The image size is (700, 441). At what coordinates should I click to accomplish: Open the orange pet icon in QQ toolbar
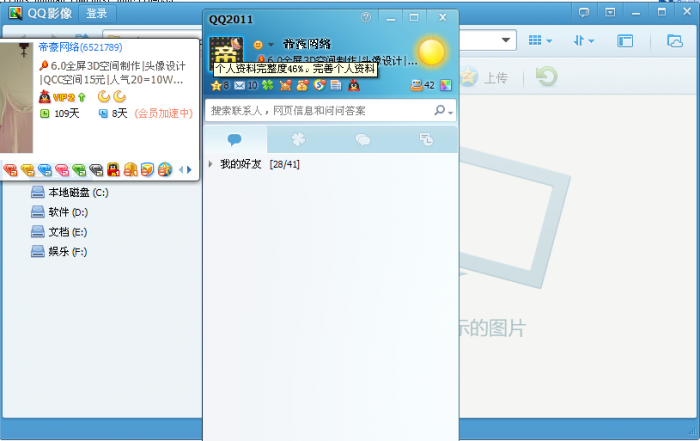(285, 85)
